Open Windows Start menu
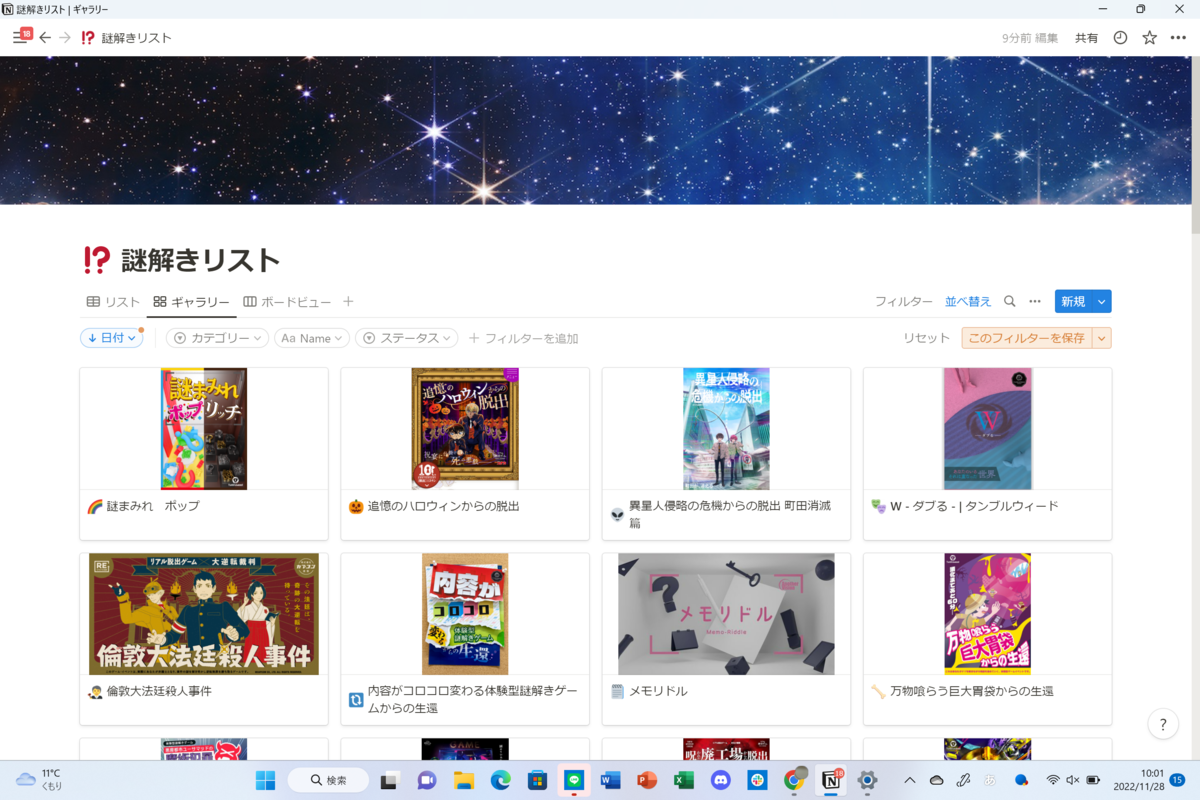The width and height of the screenshot is (1200, 800). [266, 780]
